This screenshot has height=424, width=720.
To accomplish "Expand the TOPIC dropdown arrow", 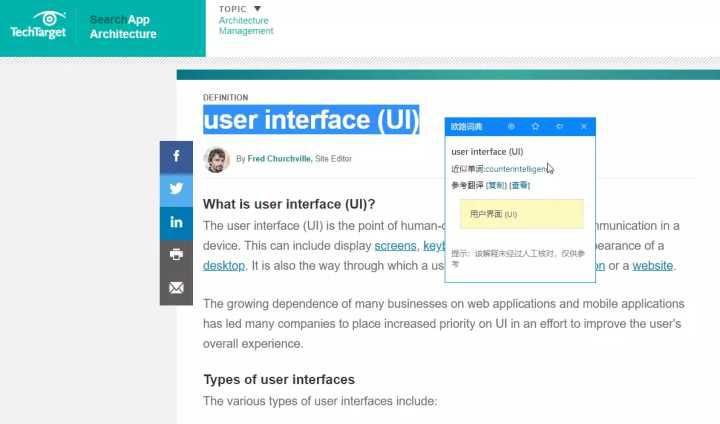I will [257, 9].
